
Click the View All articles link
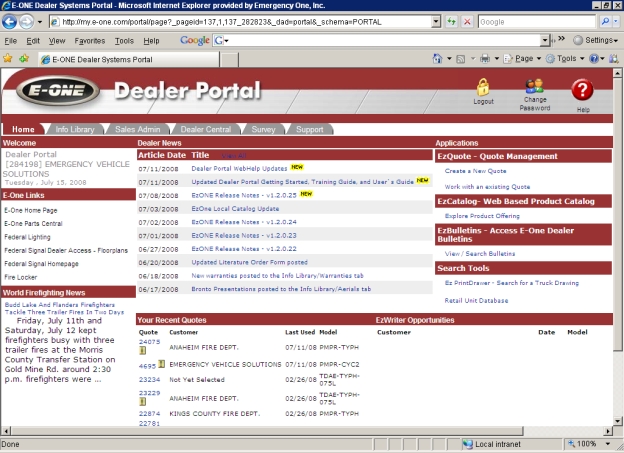[x=234, y=156]
